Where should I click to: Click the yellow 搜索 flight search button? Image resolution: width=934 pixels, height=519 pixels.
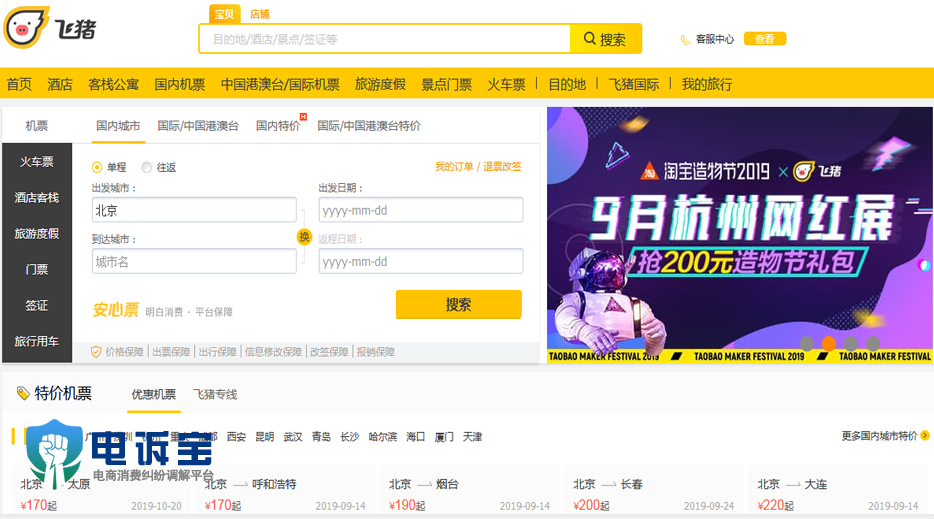pos(459,304)
